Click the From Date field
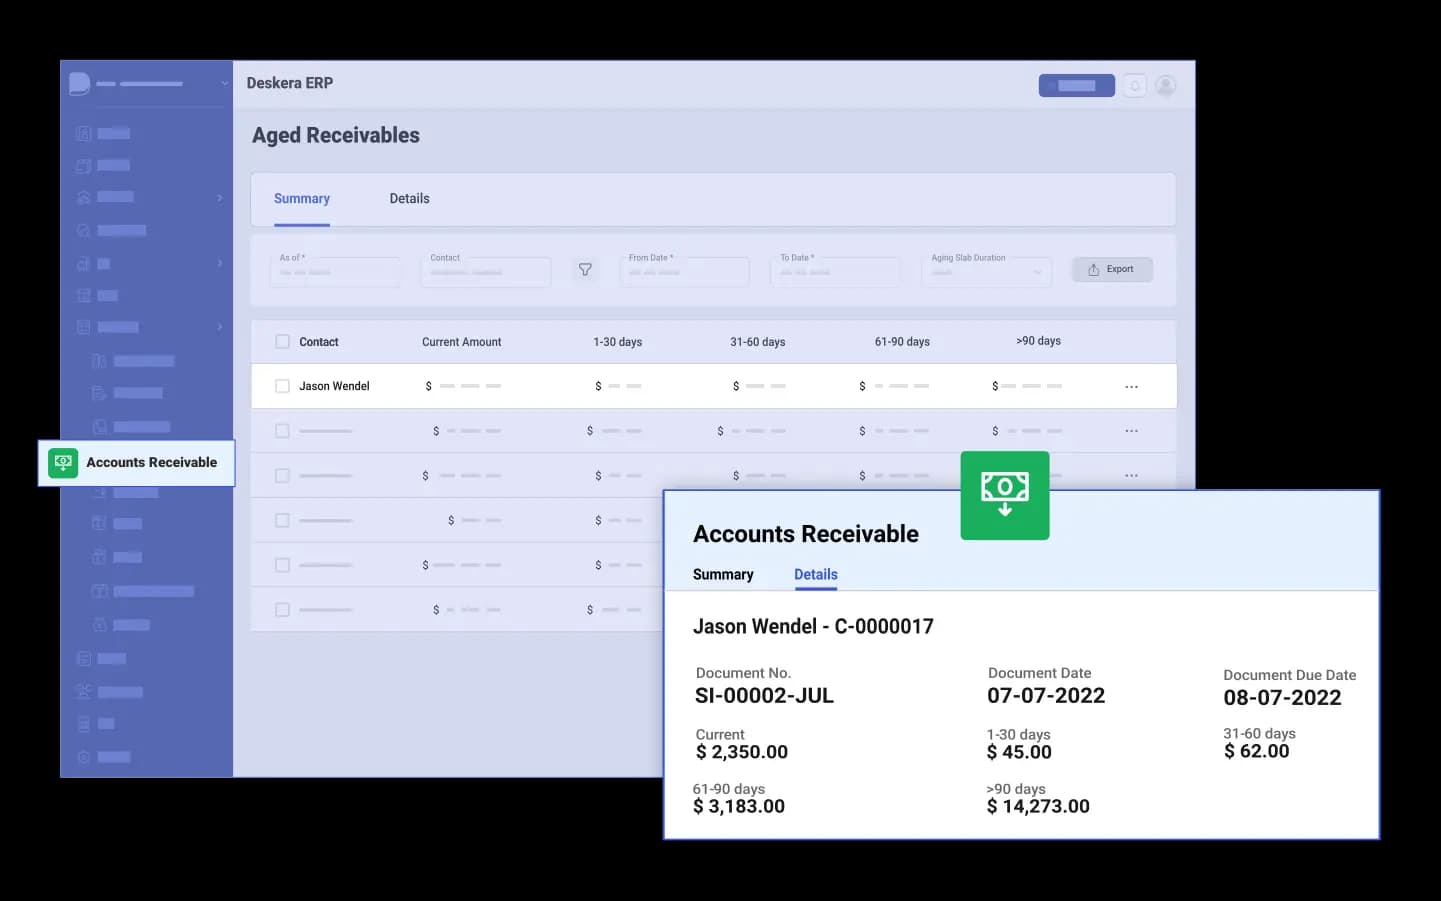 [x=684, y=270]
